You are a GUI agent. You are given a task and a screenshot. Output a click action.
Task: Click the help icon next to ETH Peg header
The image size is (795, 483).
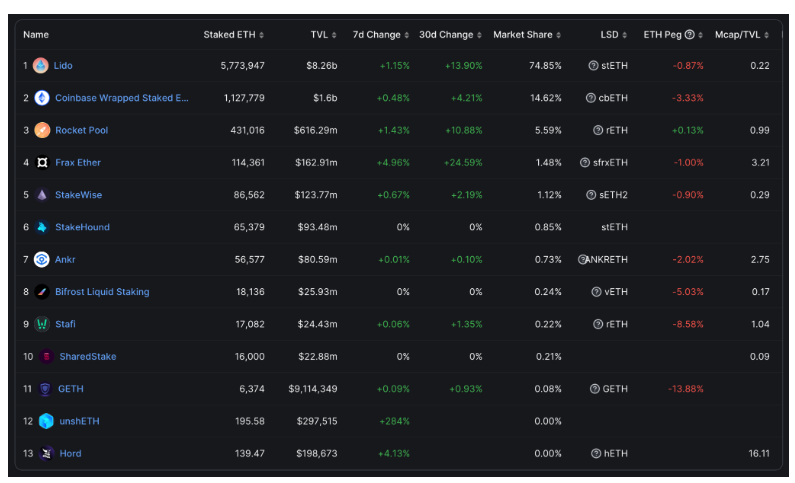[x=689, y=34]
